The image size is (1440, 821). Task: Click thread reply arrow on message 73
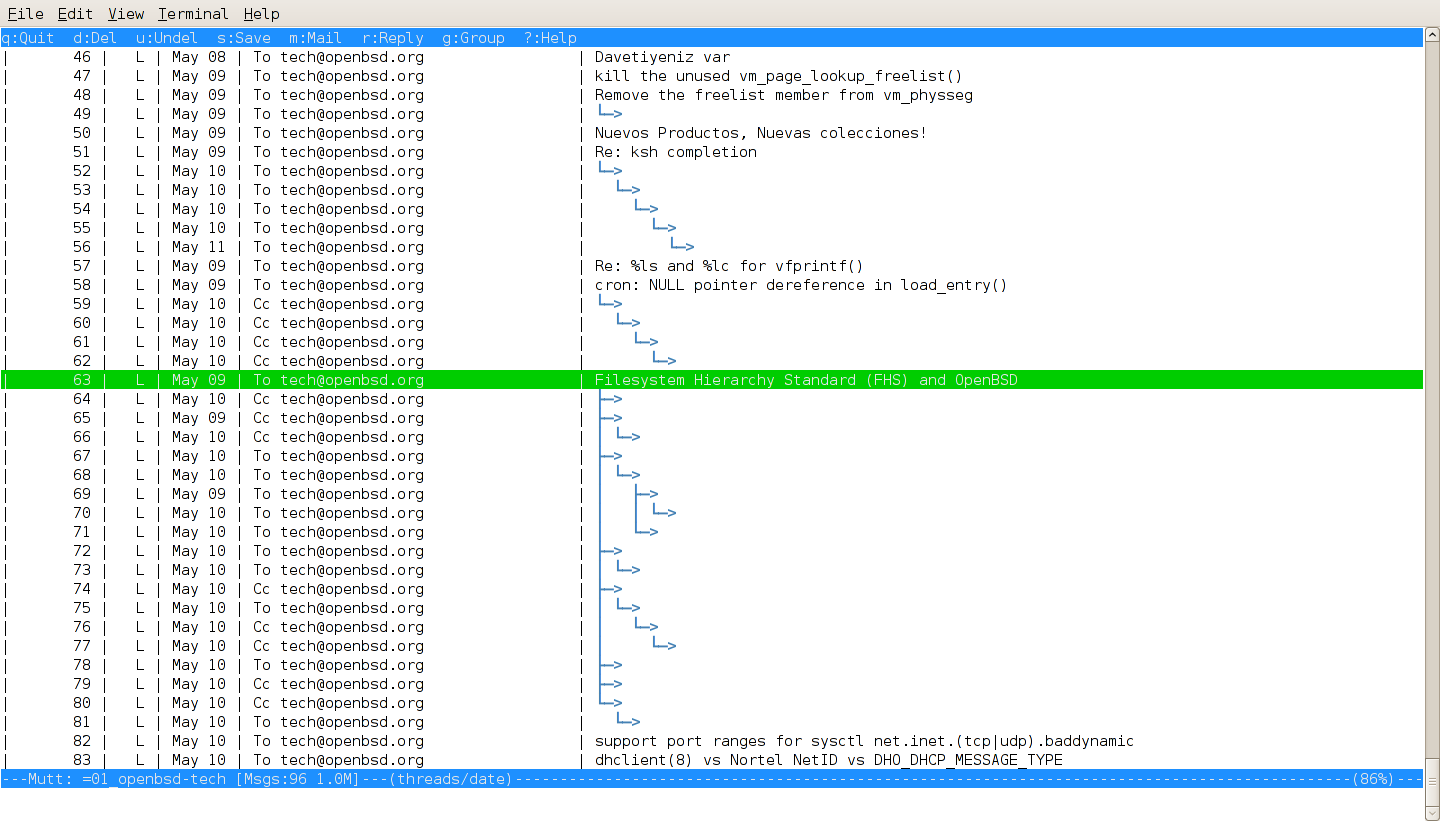(627, 570)
